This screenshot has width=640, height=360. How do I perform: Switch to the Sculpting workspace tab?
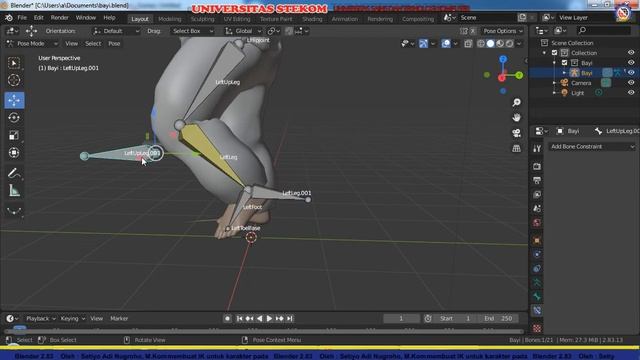[202, 19]
